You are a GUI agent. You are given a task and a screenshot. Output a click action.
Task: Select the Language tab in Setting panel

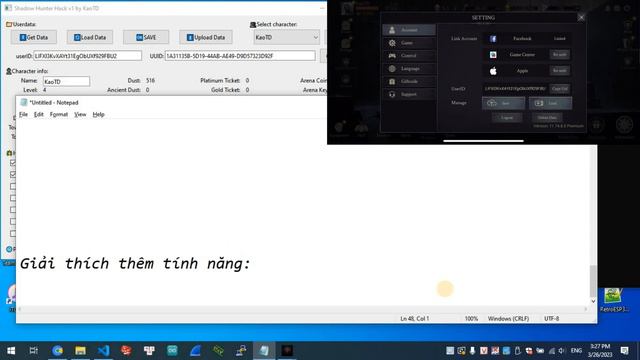[x=409, y=69]
